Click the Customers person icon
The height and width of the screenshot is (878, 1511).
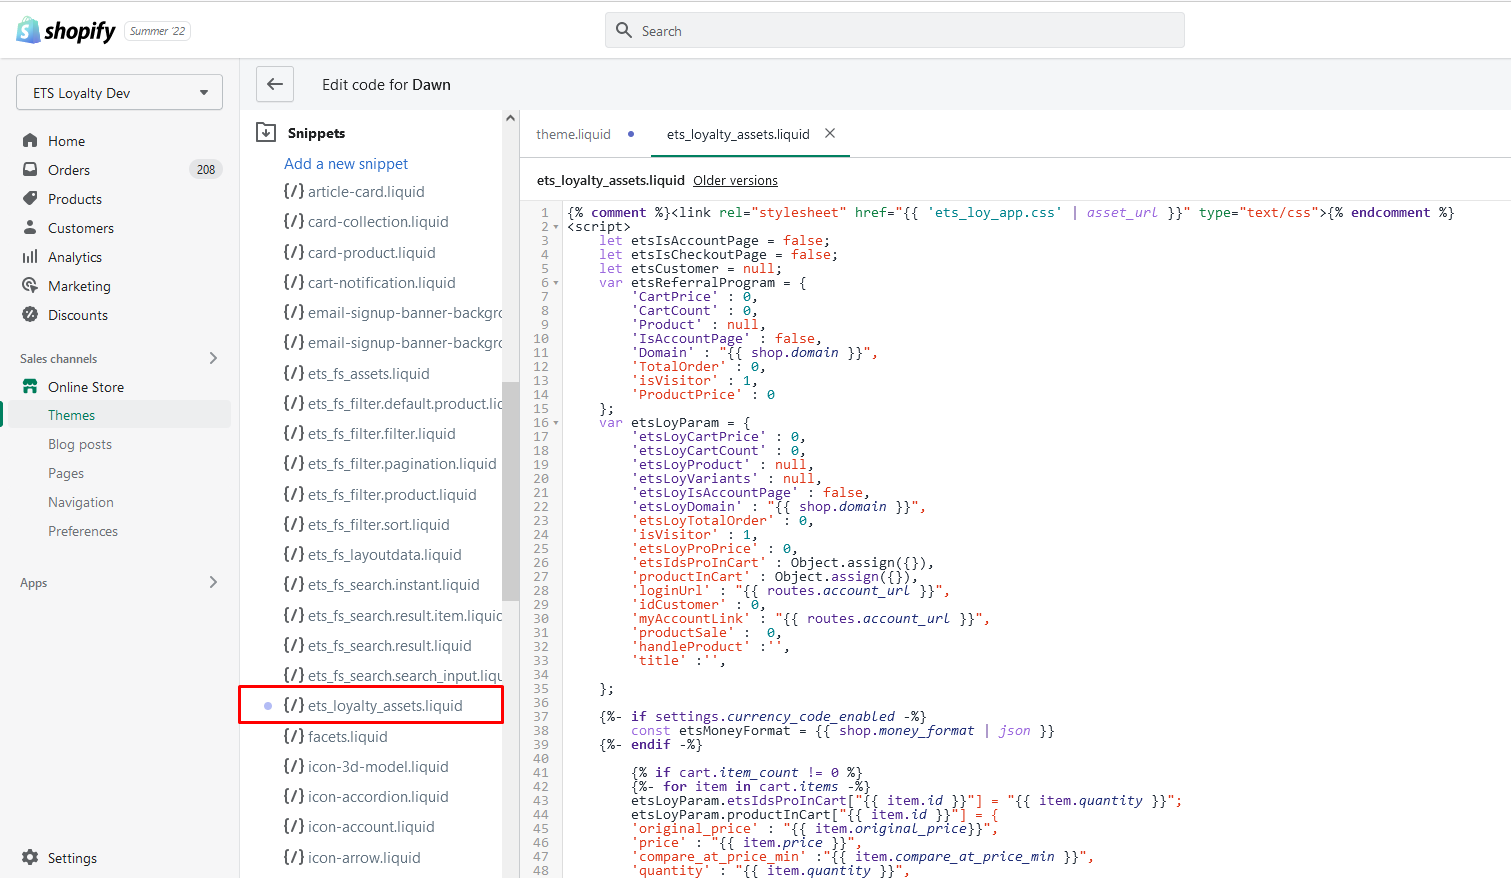[30, 228]
